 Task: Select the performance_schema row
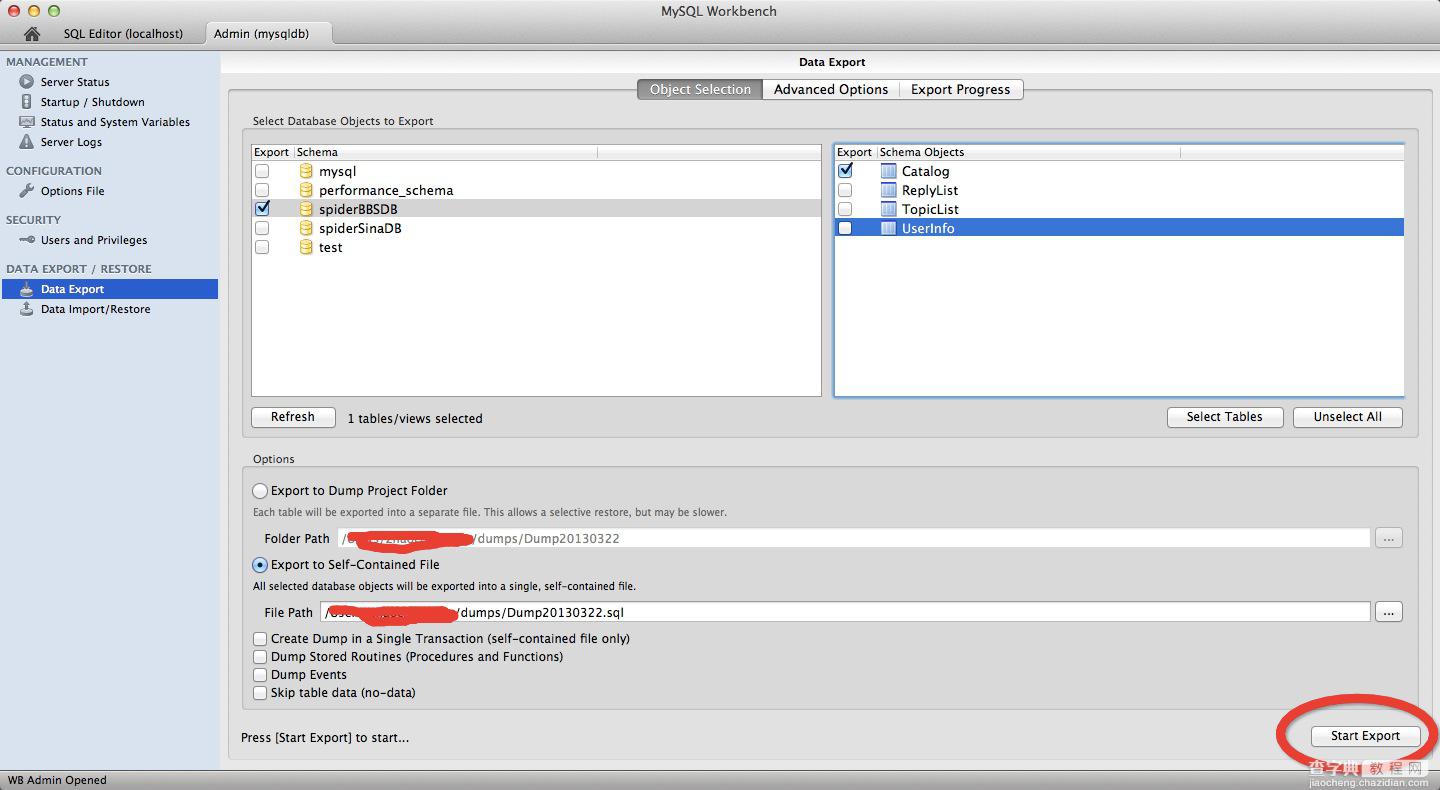tap(536, 190)
